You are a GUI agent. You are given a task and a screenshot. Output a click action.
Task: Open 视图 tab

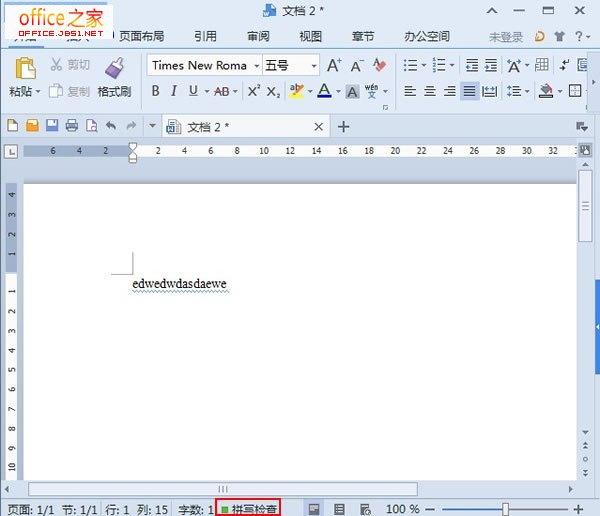pos(310,36)
